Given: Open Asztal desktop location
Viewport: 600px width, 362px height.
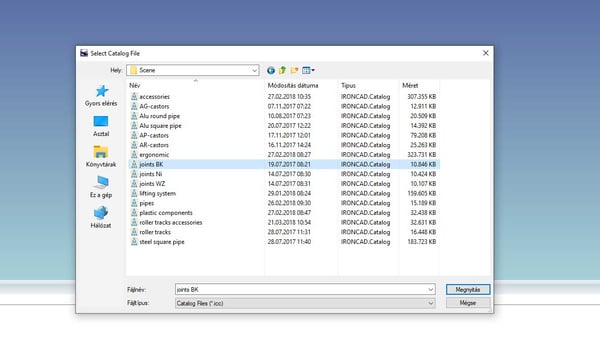Looking at the screenshot, I should coord(101,126).
